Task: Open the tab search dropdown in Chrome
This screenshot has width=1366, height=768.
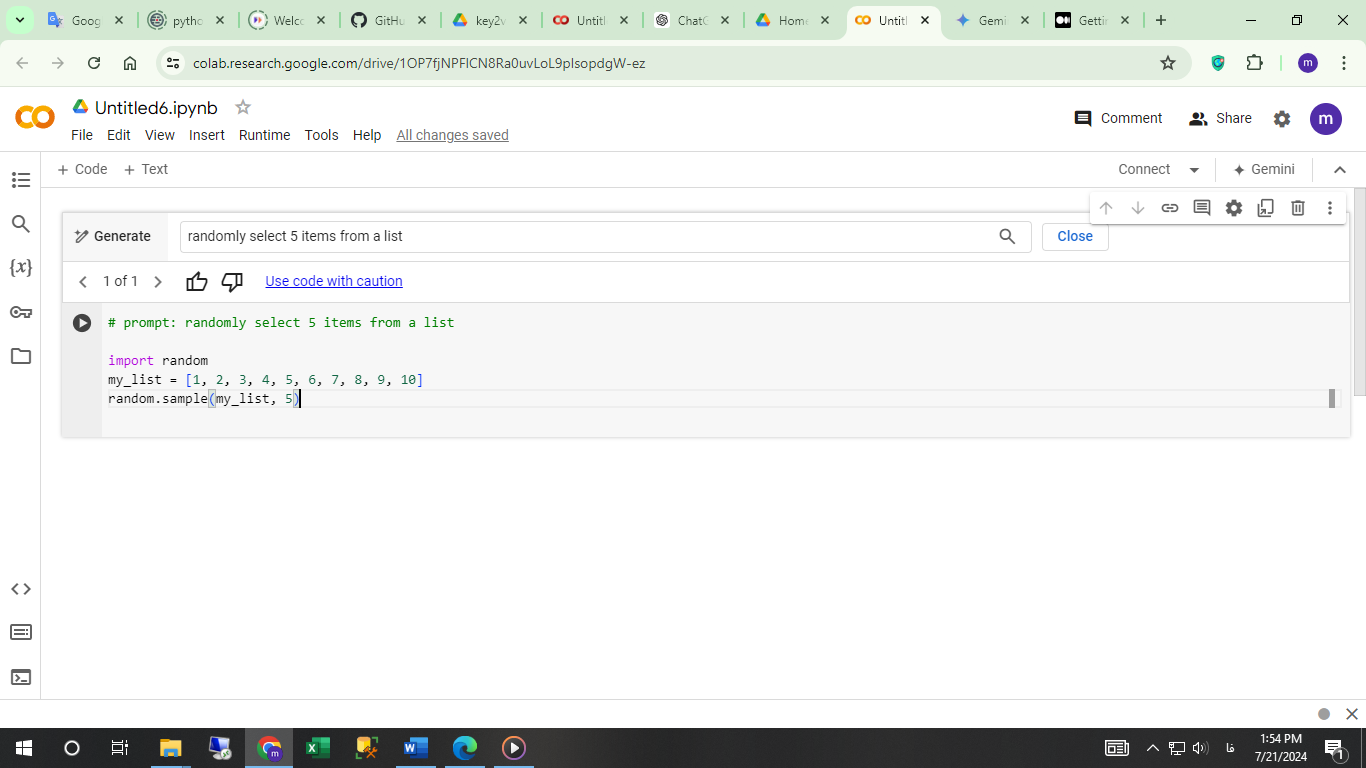Action: pyautogui.click(x=19, y=20)
